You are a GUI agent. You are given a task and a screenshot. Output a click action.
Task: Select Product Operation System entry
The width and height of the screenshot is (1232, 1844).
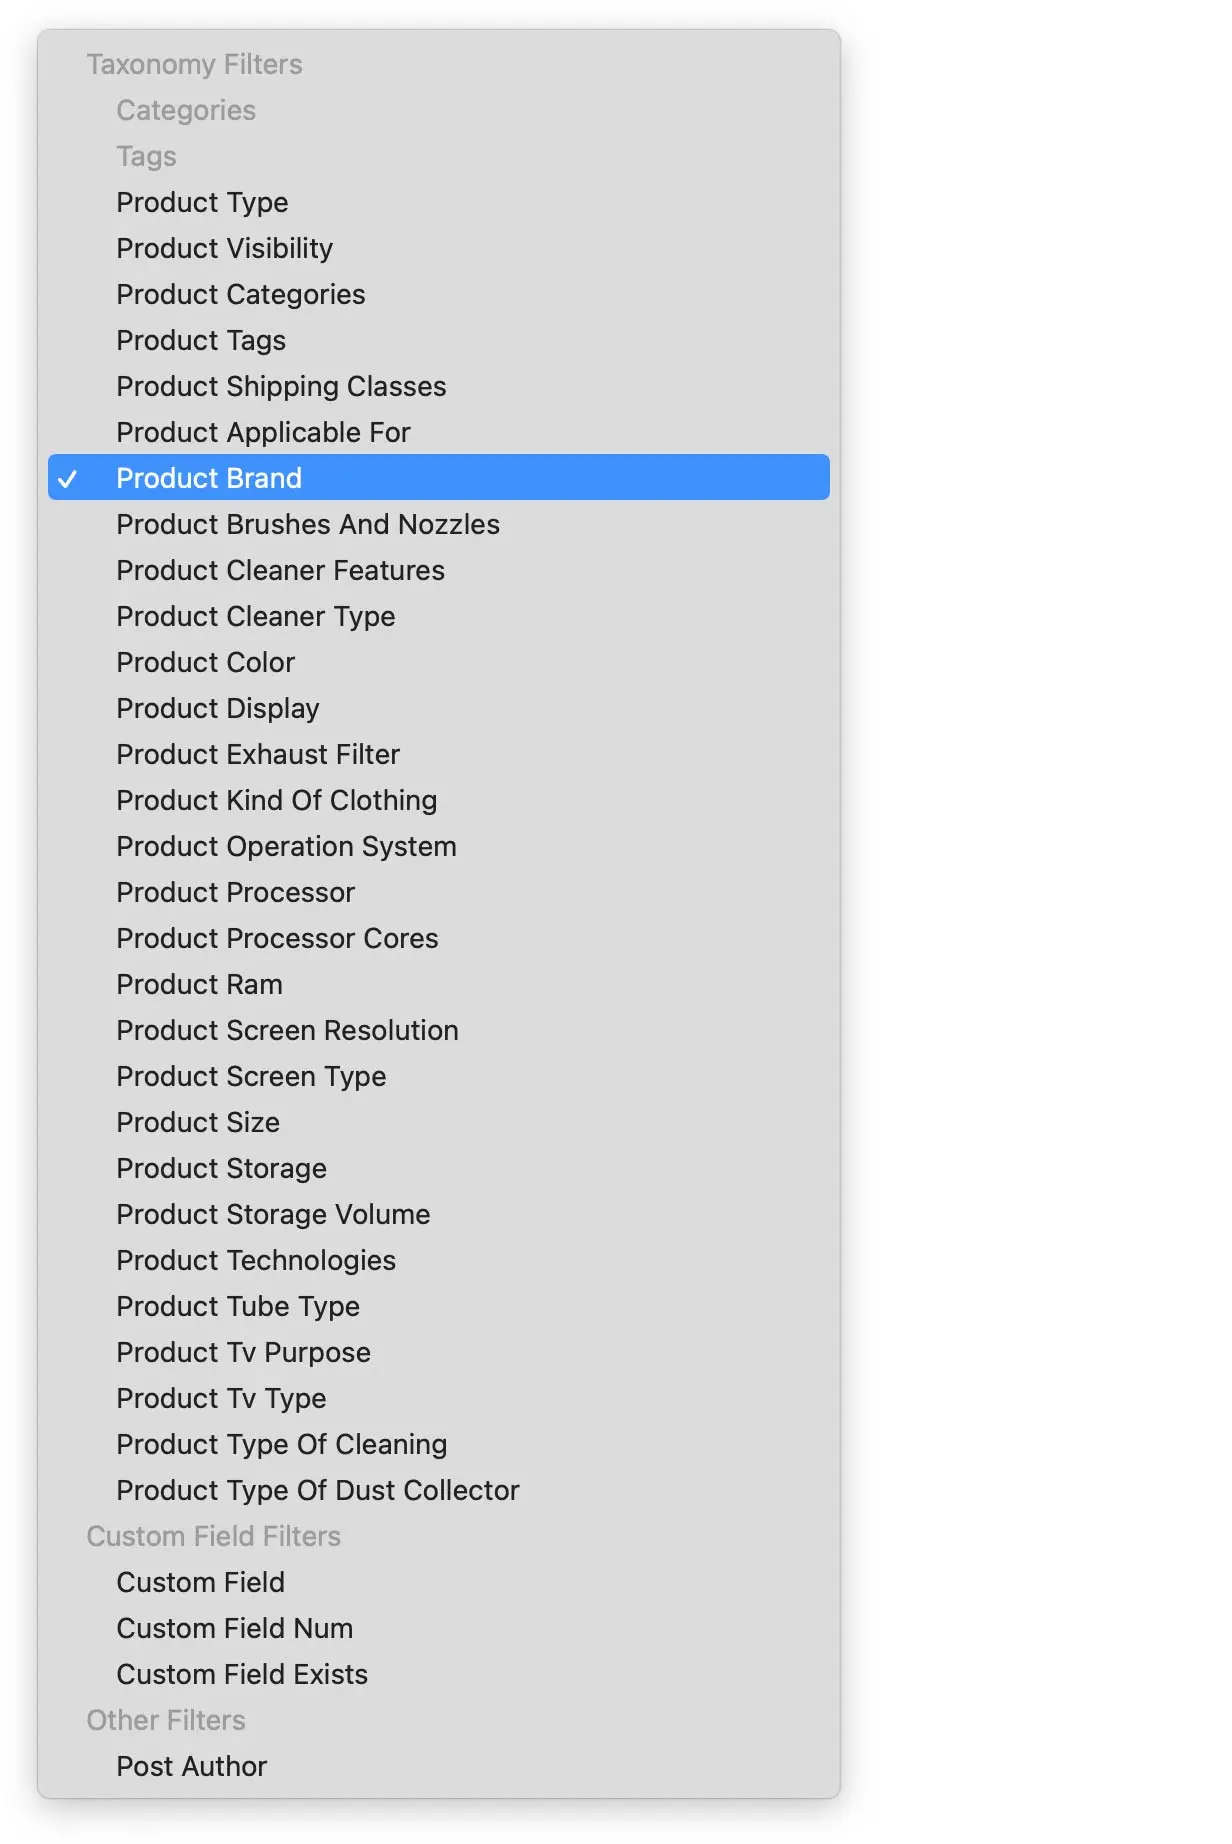tap(286, 846)
